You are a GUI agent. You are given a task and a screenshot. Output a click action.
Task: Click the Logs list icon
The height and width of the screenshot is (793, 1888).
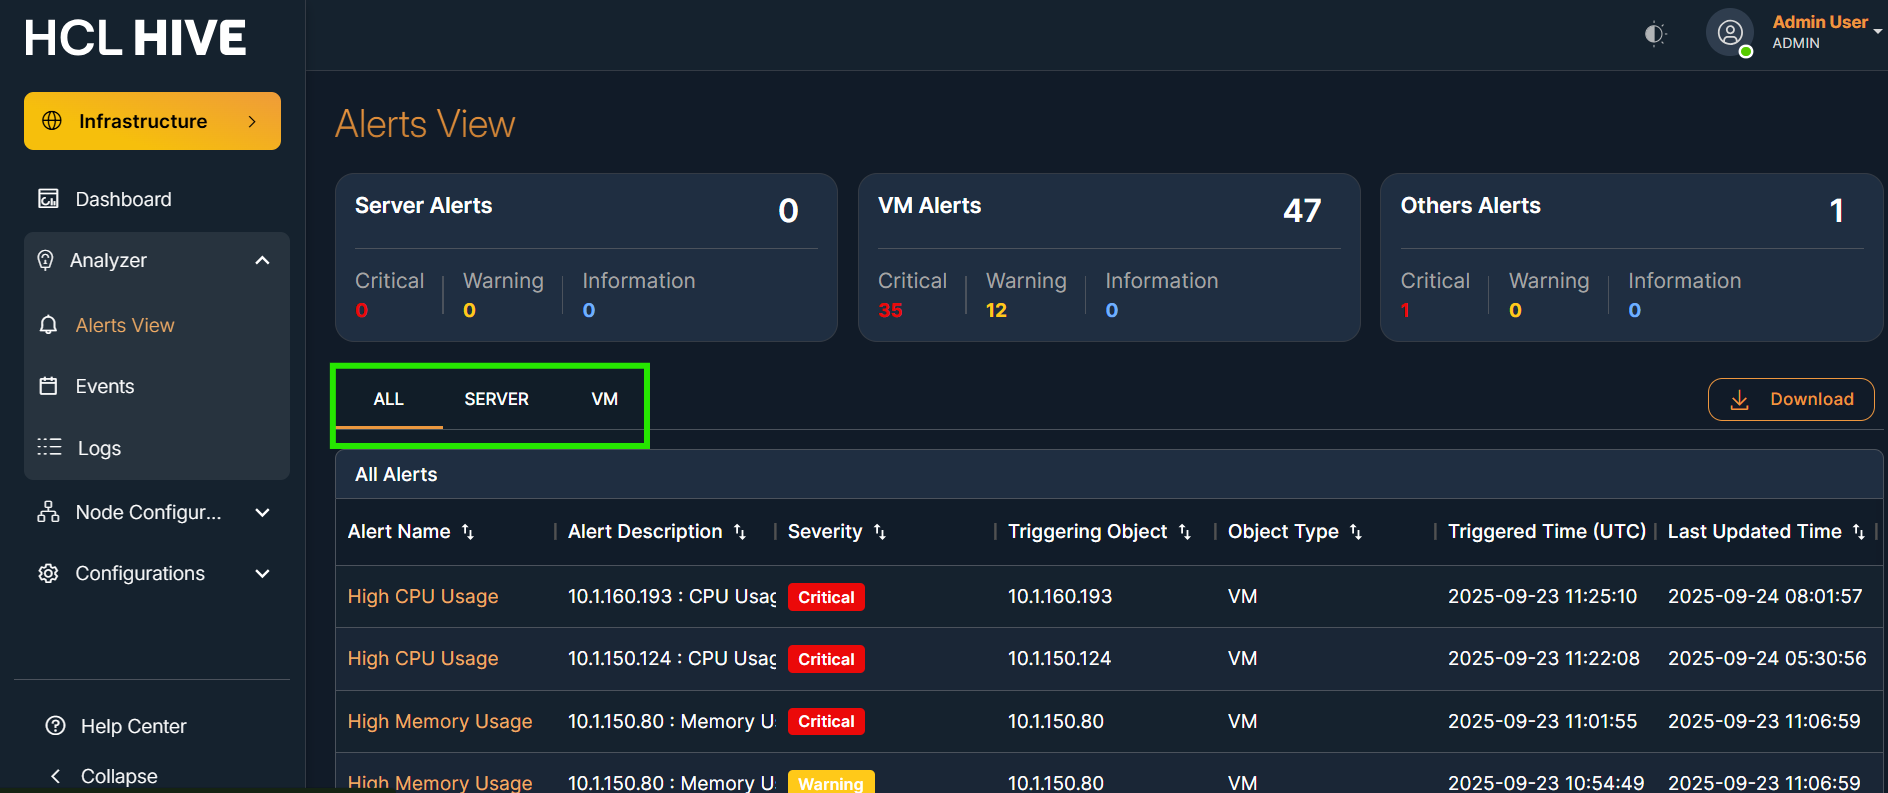click(49, 447)
